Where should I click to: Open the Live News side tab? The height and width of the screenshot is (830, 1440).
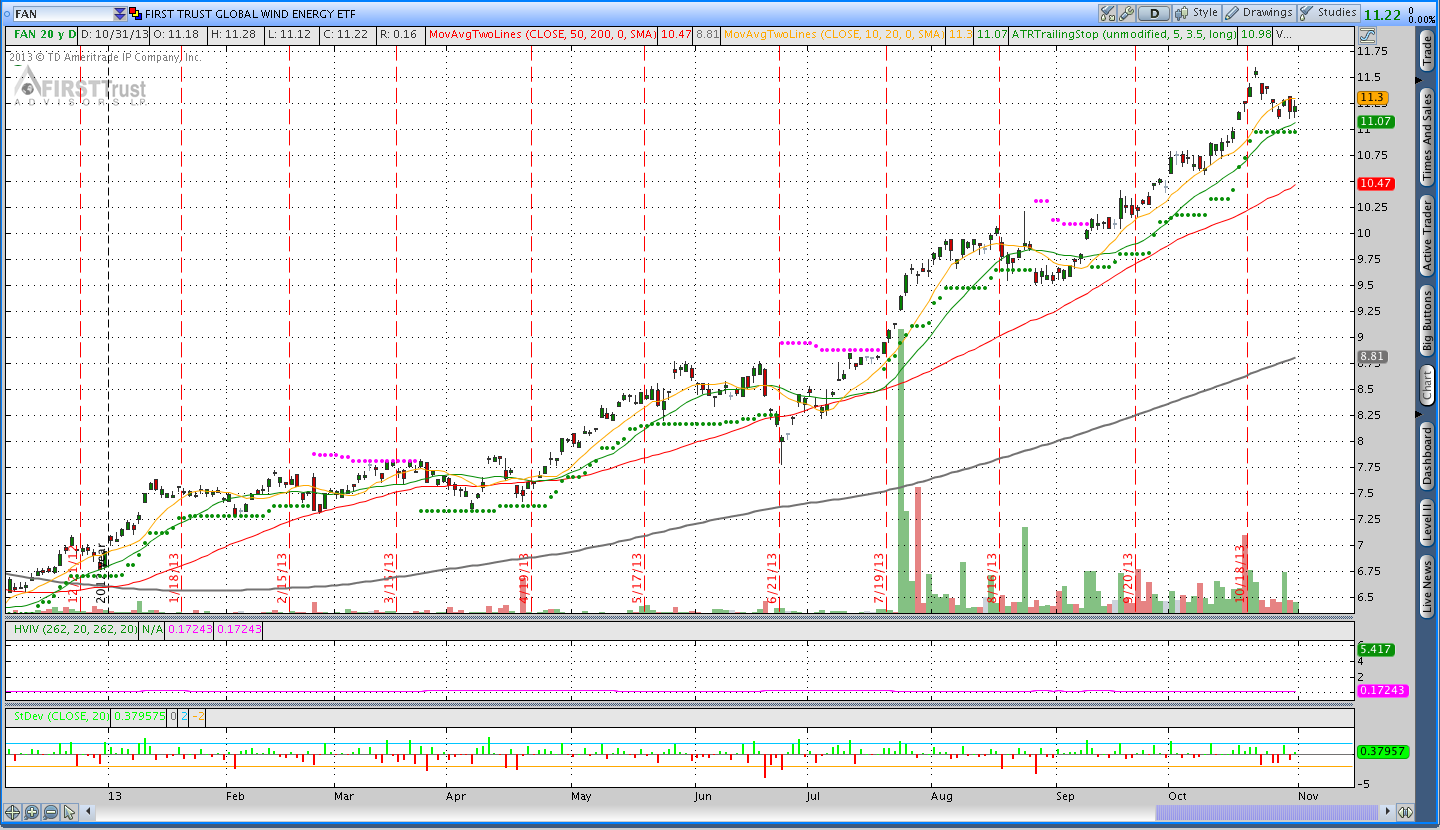point(1427,587)
